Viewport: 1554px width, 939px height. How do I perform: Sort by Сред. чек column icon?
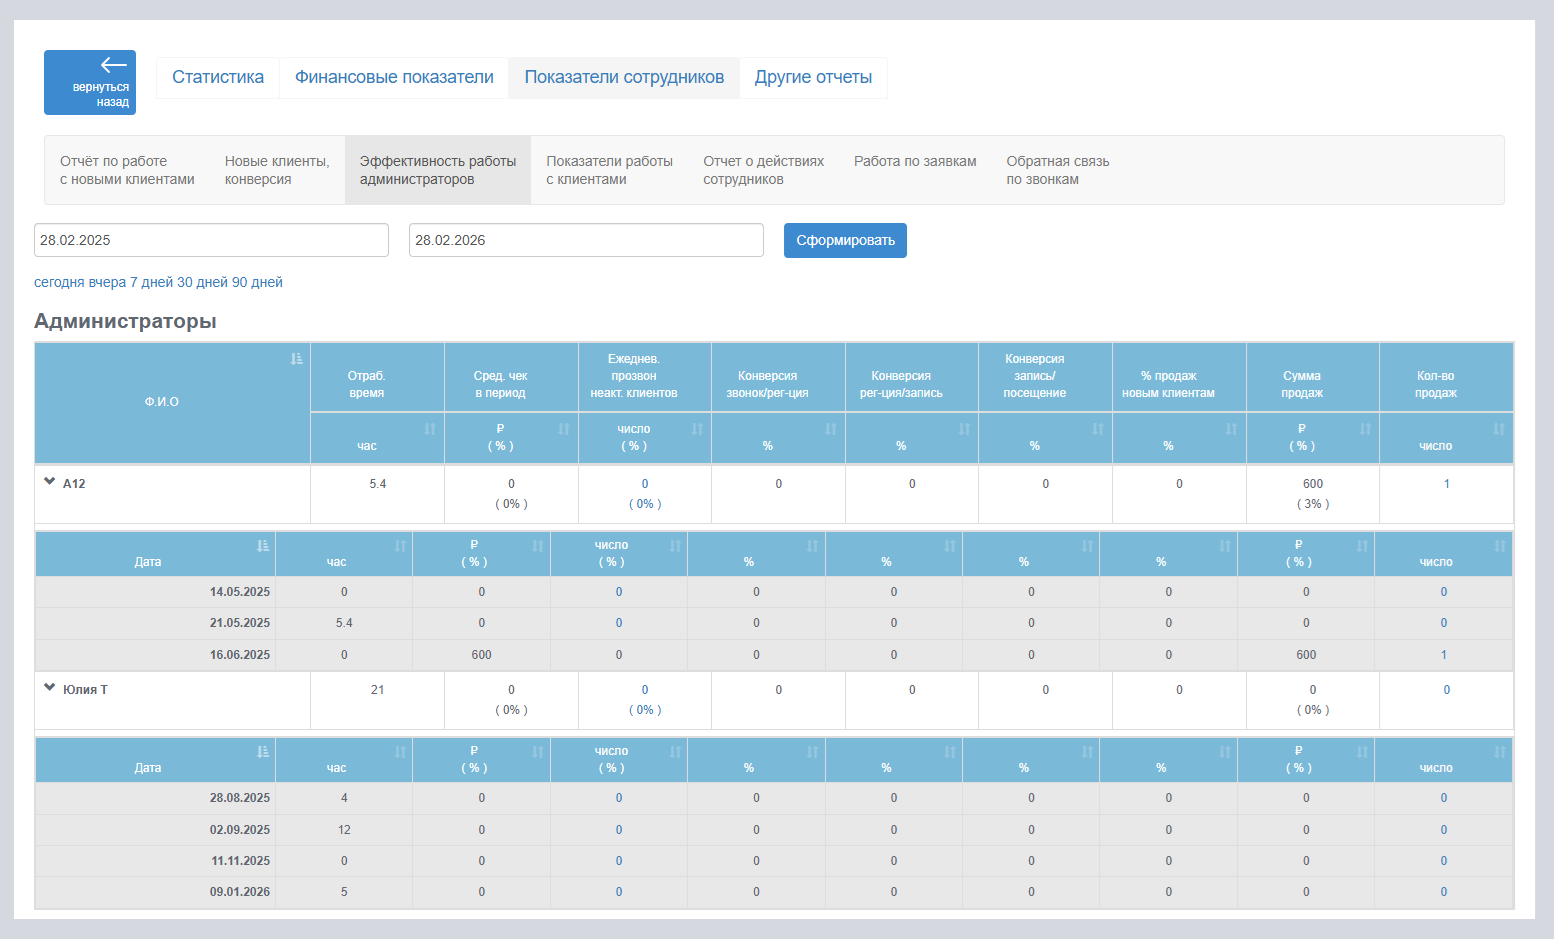click(564, 429)
